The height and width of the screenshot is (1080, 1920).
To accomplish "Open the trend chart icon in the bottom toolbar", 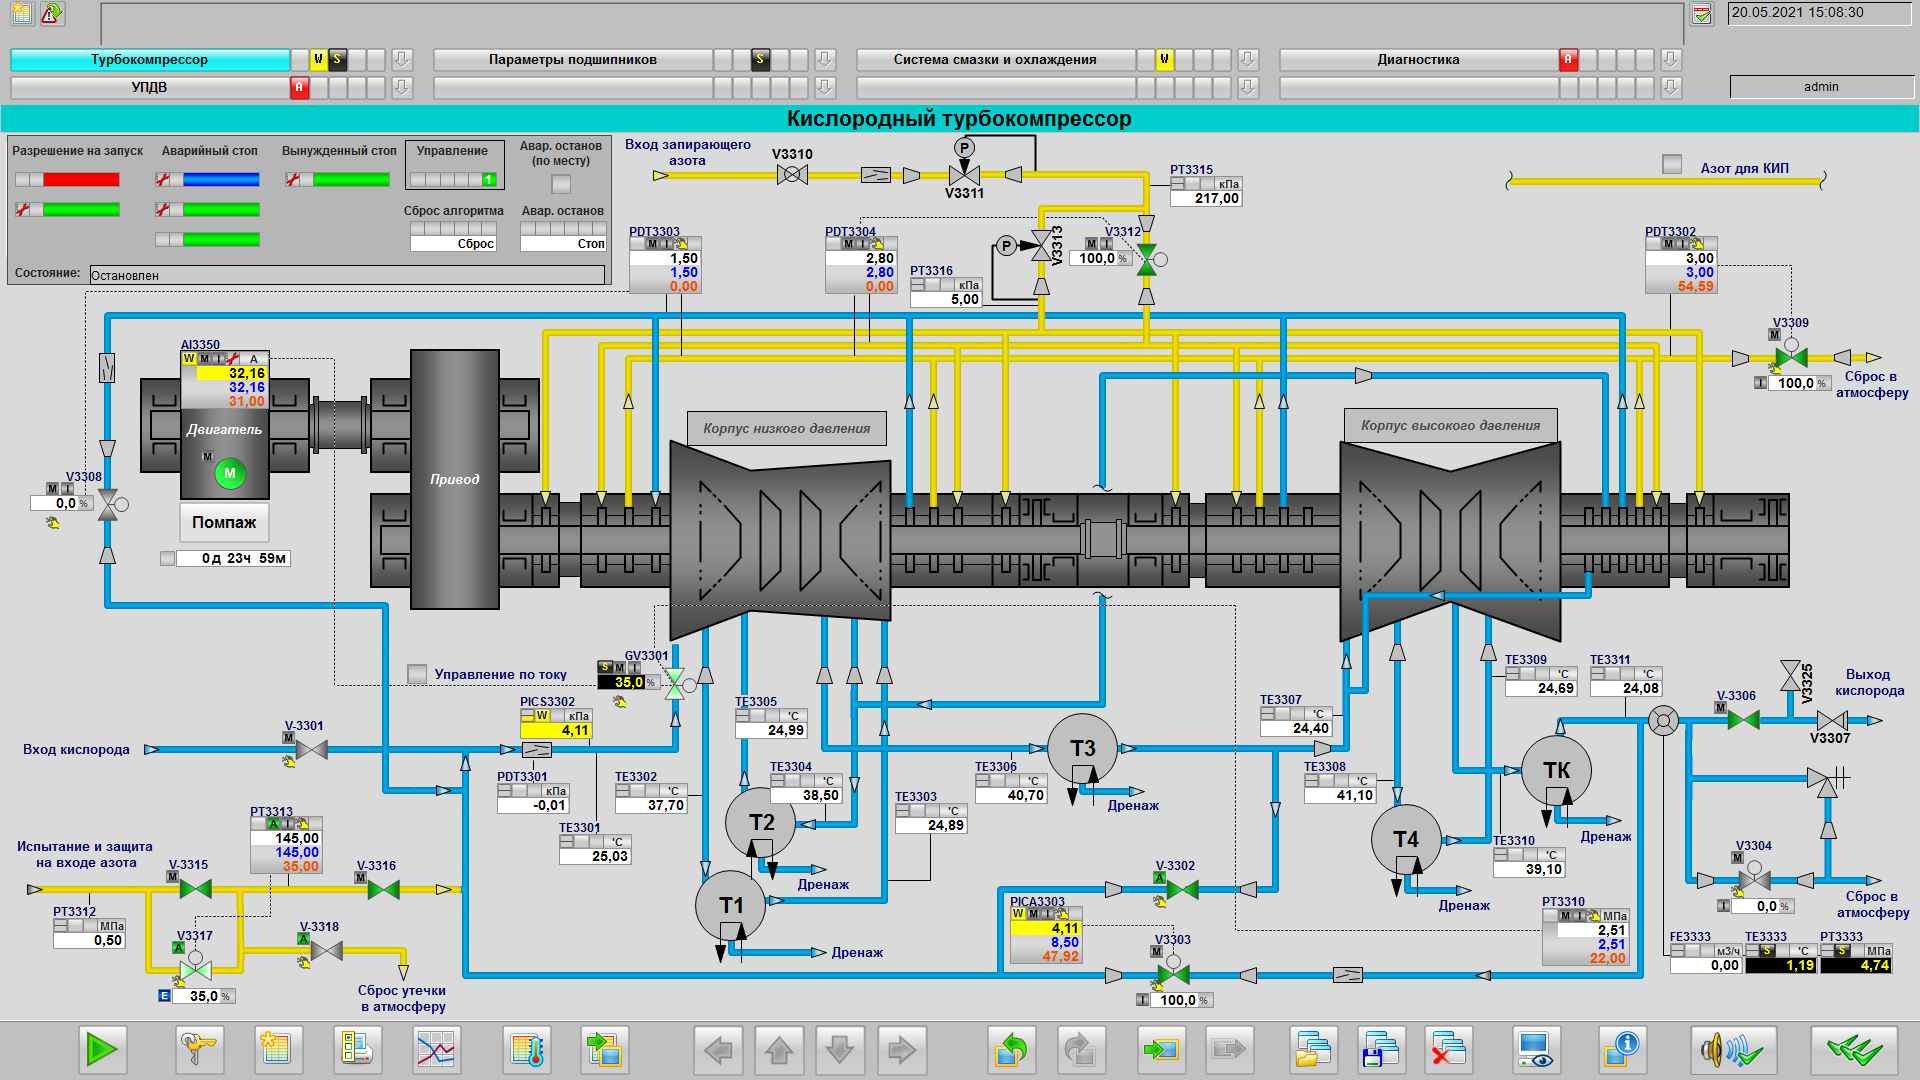I will (x=437, y=1050).
